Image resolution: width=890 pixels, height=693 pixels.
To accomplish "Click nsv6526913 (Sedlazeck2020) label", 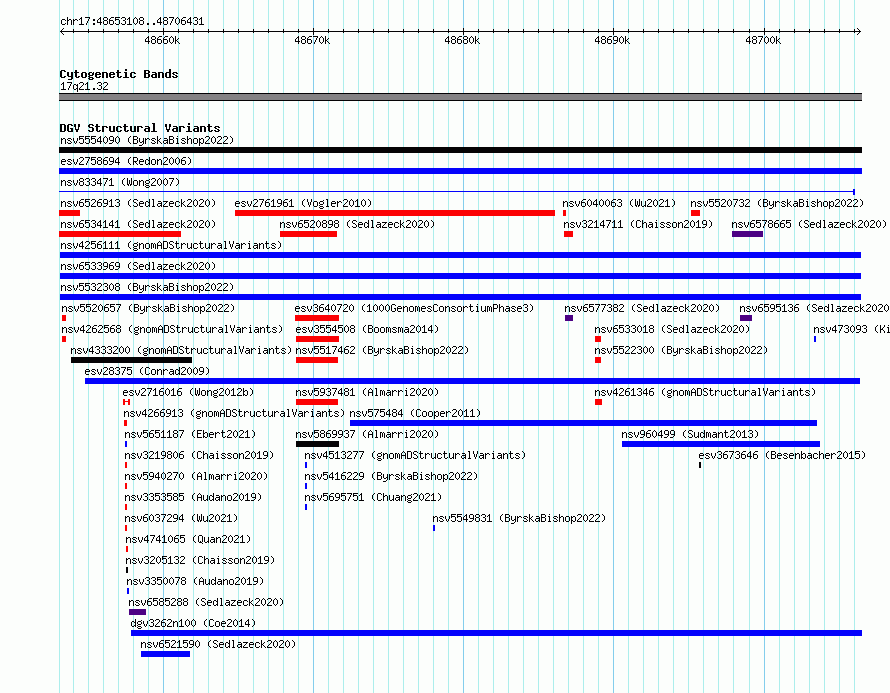I will click(x=138, y=203).
